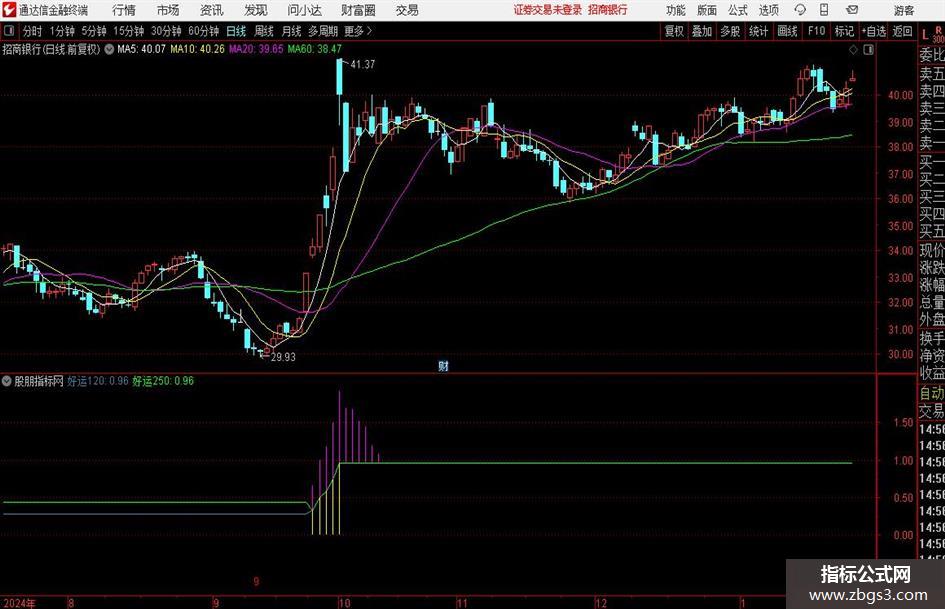945x609 pixels.
Task: Click the 叠加 overlay button
Action: click(702, 31)
